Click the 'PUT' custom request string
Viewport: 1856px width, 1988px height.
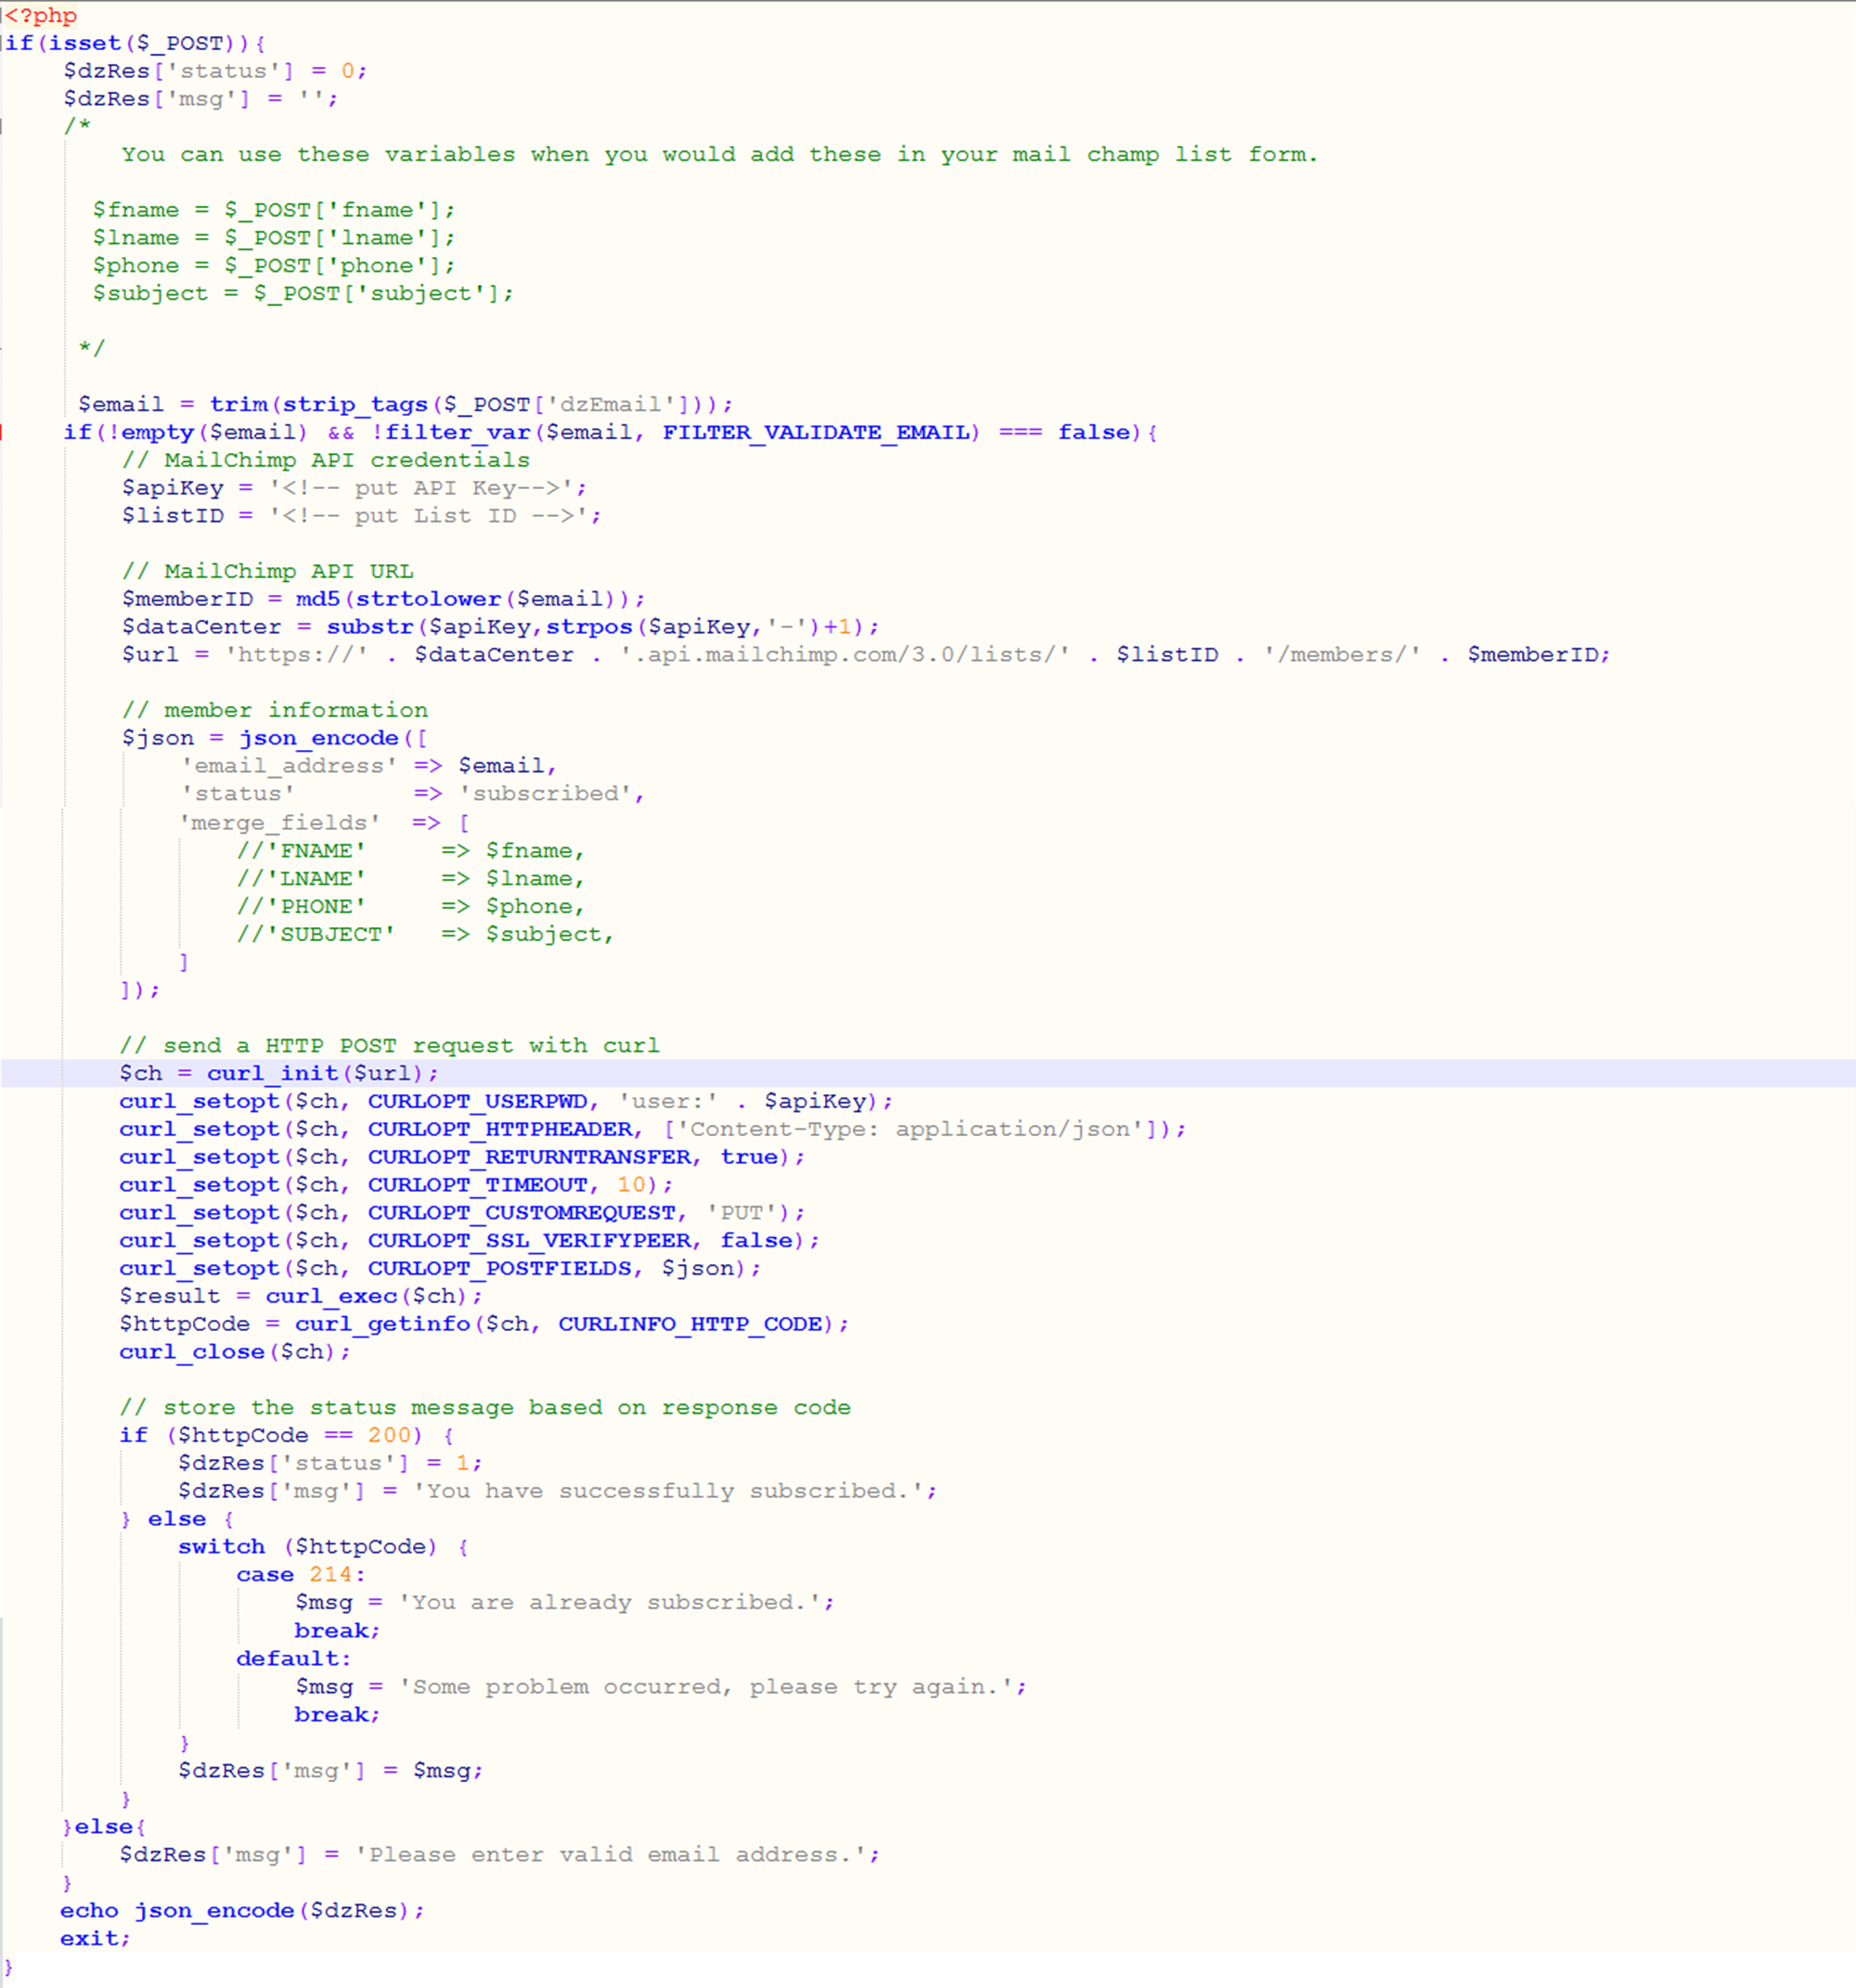[742, 1213]
